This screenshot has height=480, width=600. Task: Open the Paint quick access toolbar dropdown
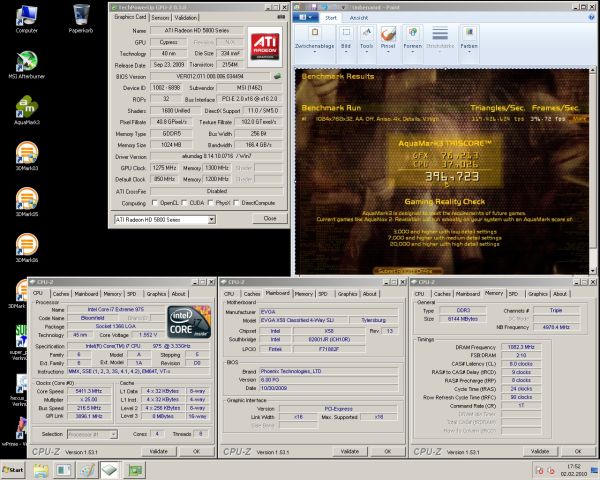point(343,7)
